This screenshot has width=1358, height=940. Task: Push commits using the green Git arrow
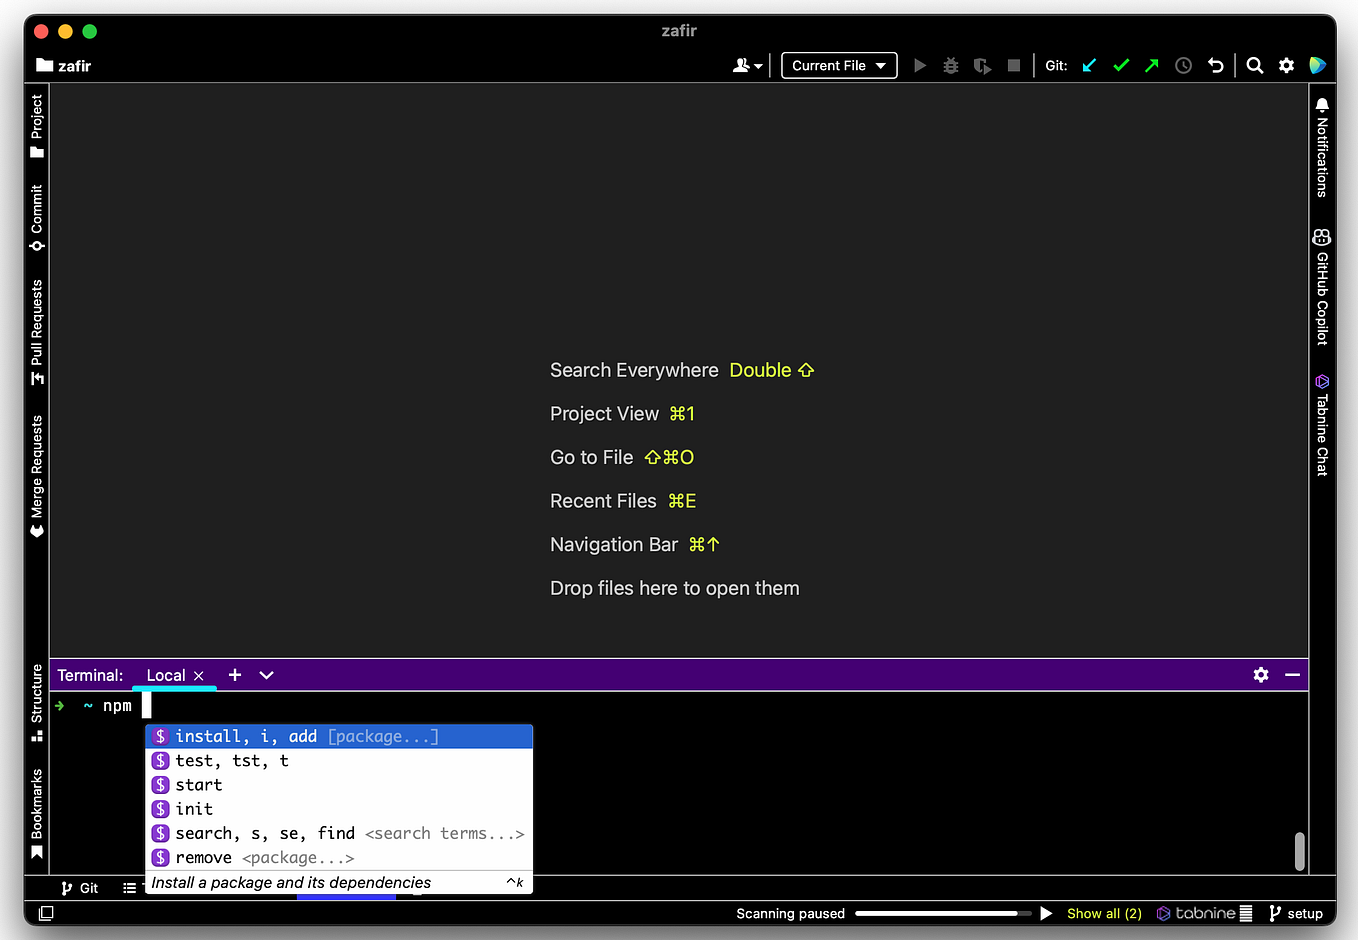(x=1151, y=65)
